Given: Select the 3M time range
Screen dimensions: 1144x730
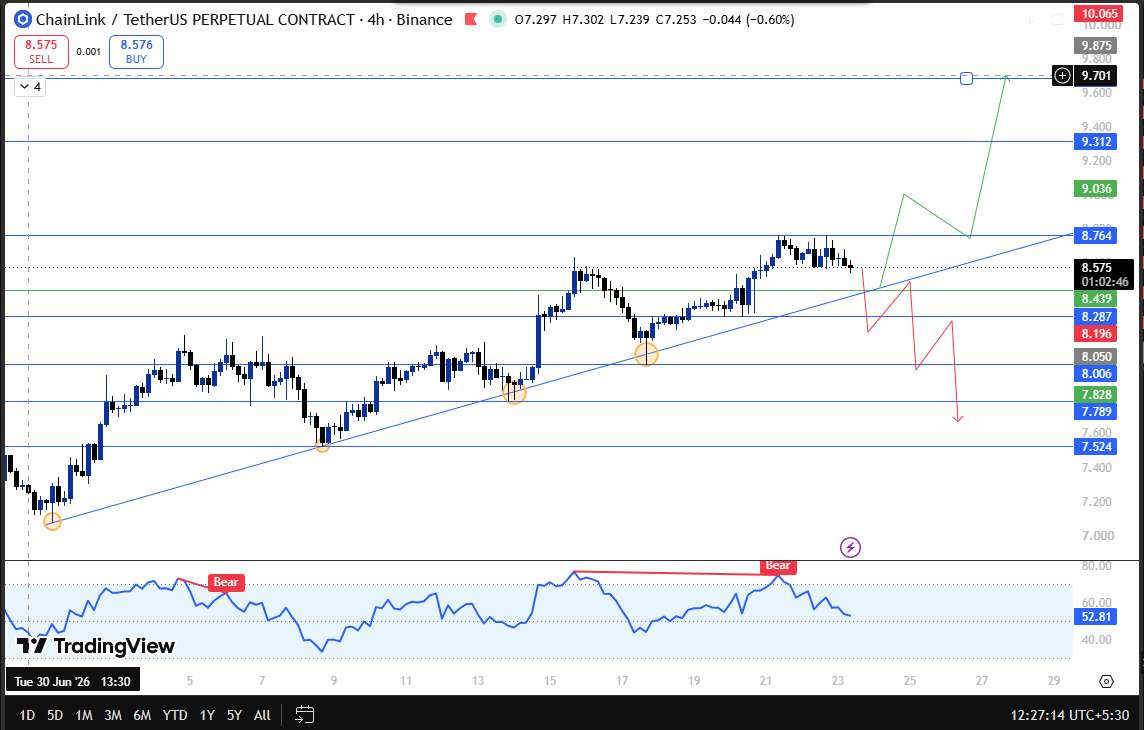Looking at the screenshot, I should tap(113, 715).
